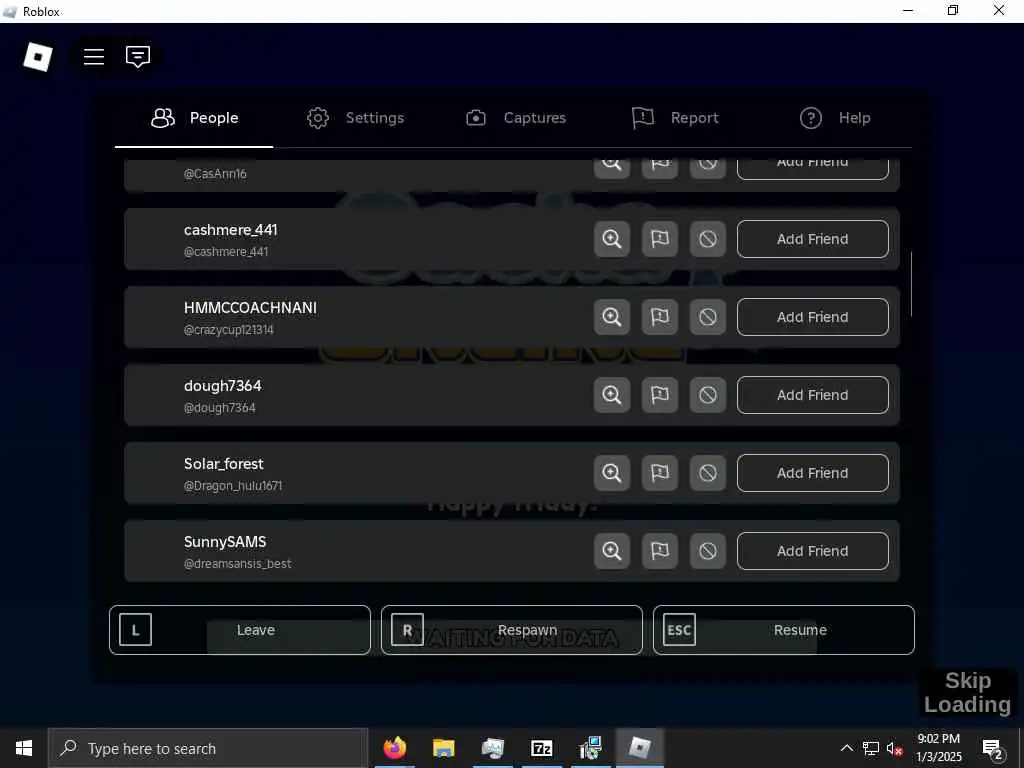Switch to the Captures tab
1024x768 pixels.
[x=516, y=118]
